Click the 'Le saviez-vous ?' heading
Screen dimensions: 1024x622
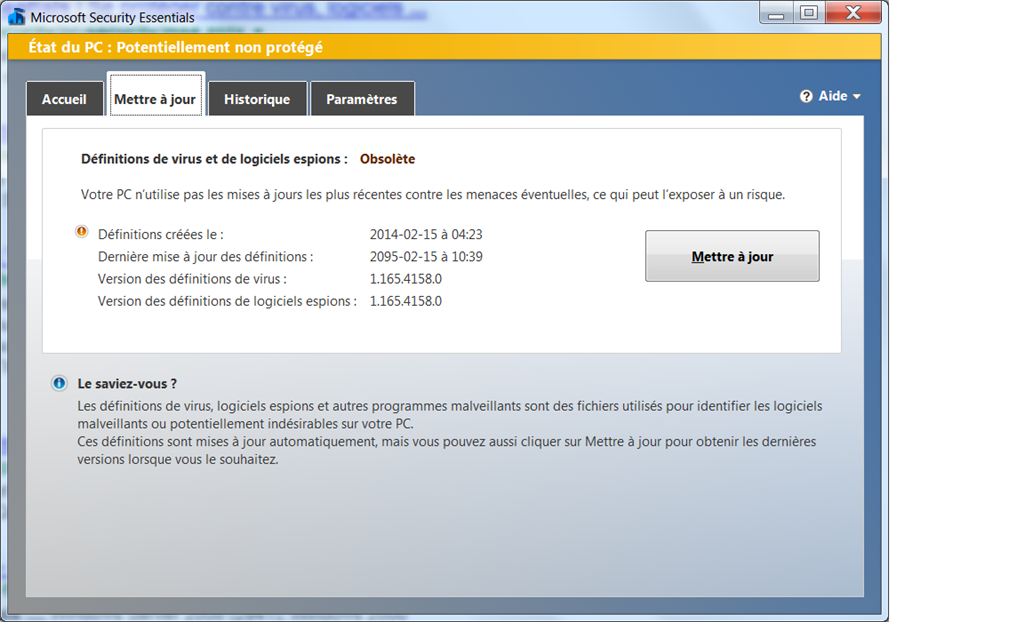[127, 384]
